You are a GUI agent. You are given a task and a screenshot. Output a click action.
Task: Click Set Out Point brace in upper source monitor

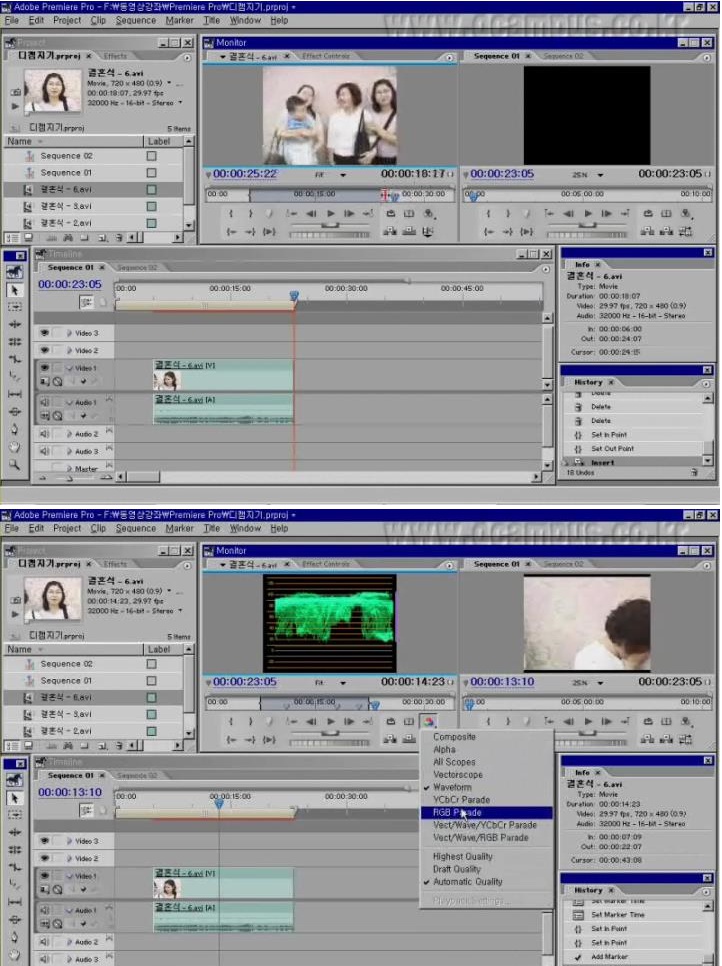tap(250, 214)
